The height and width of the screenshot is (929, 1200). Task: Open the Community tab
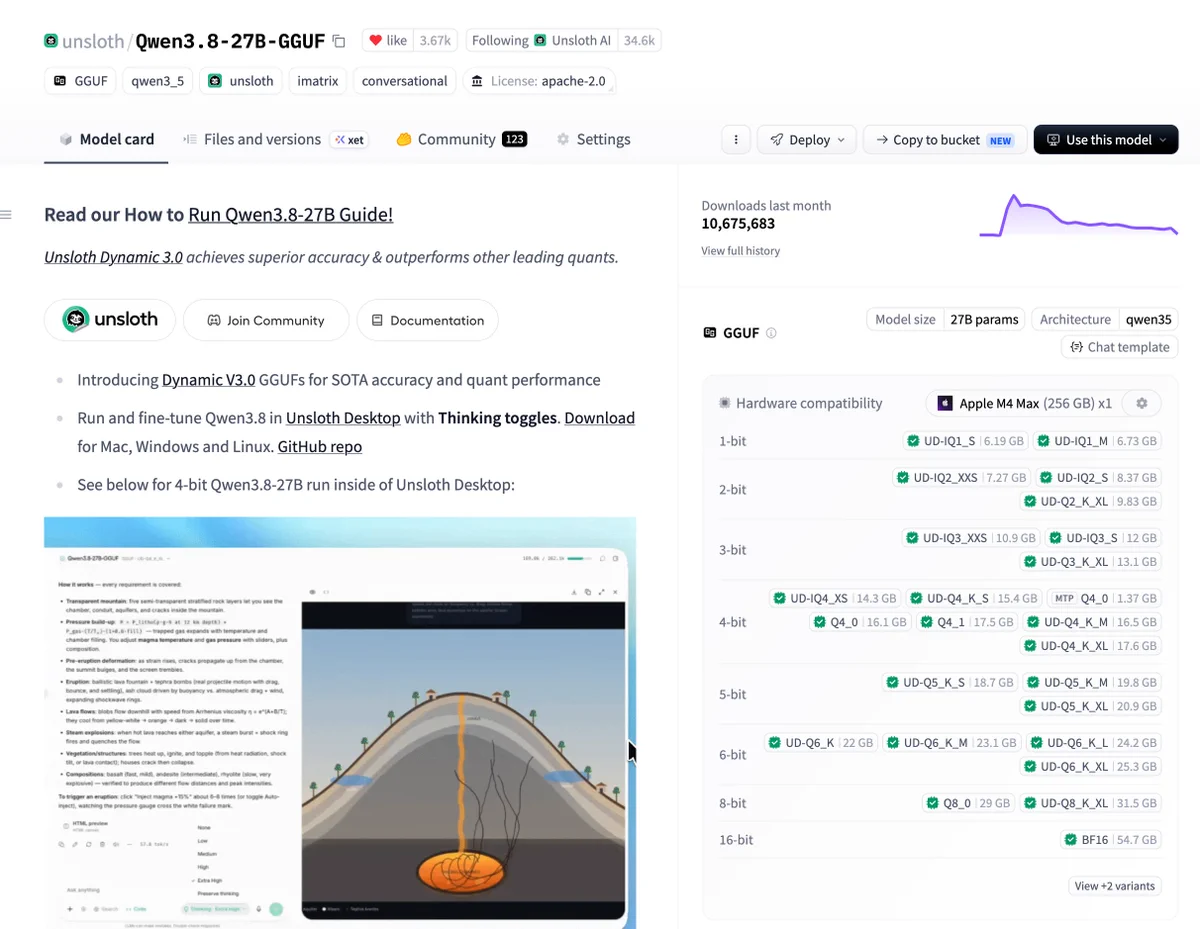click(461, 139)
